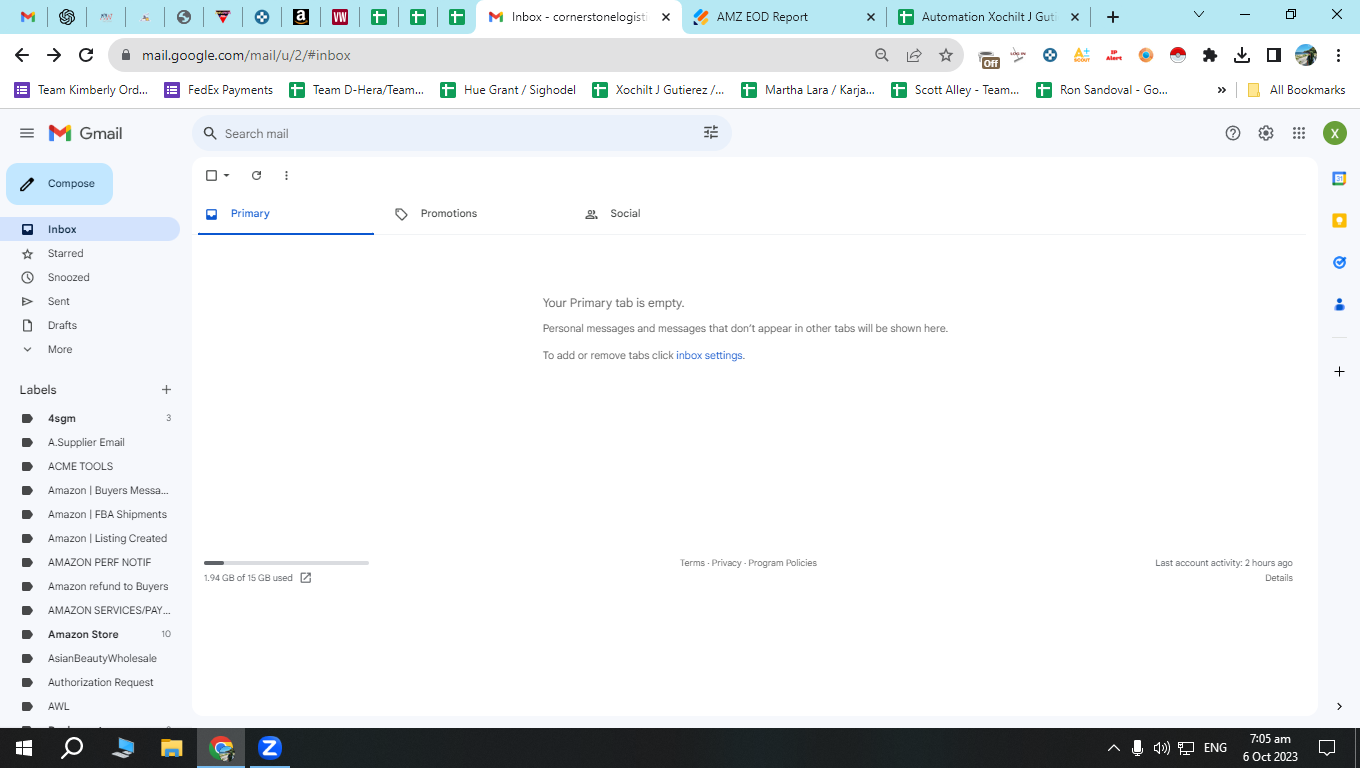The height and width of the screenshot is (768, 1360).
Task: Open the All Bookmarks folder
Action: (x=1296, y=90)
